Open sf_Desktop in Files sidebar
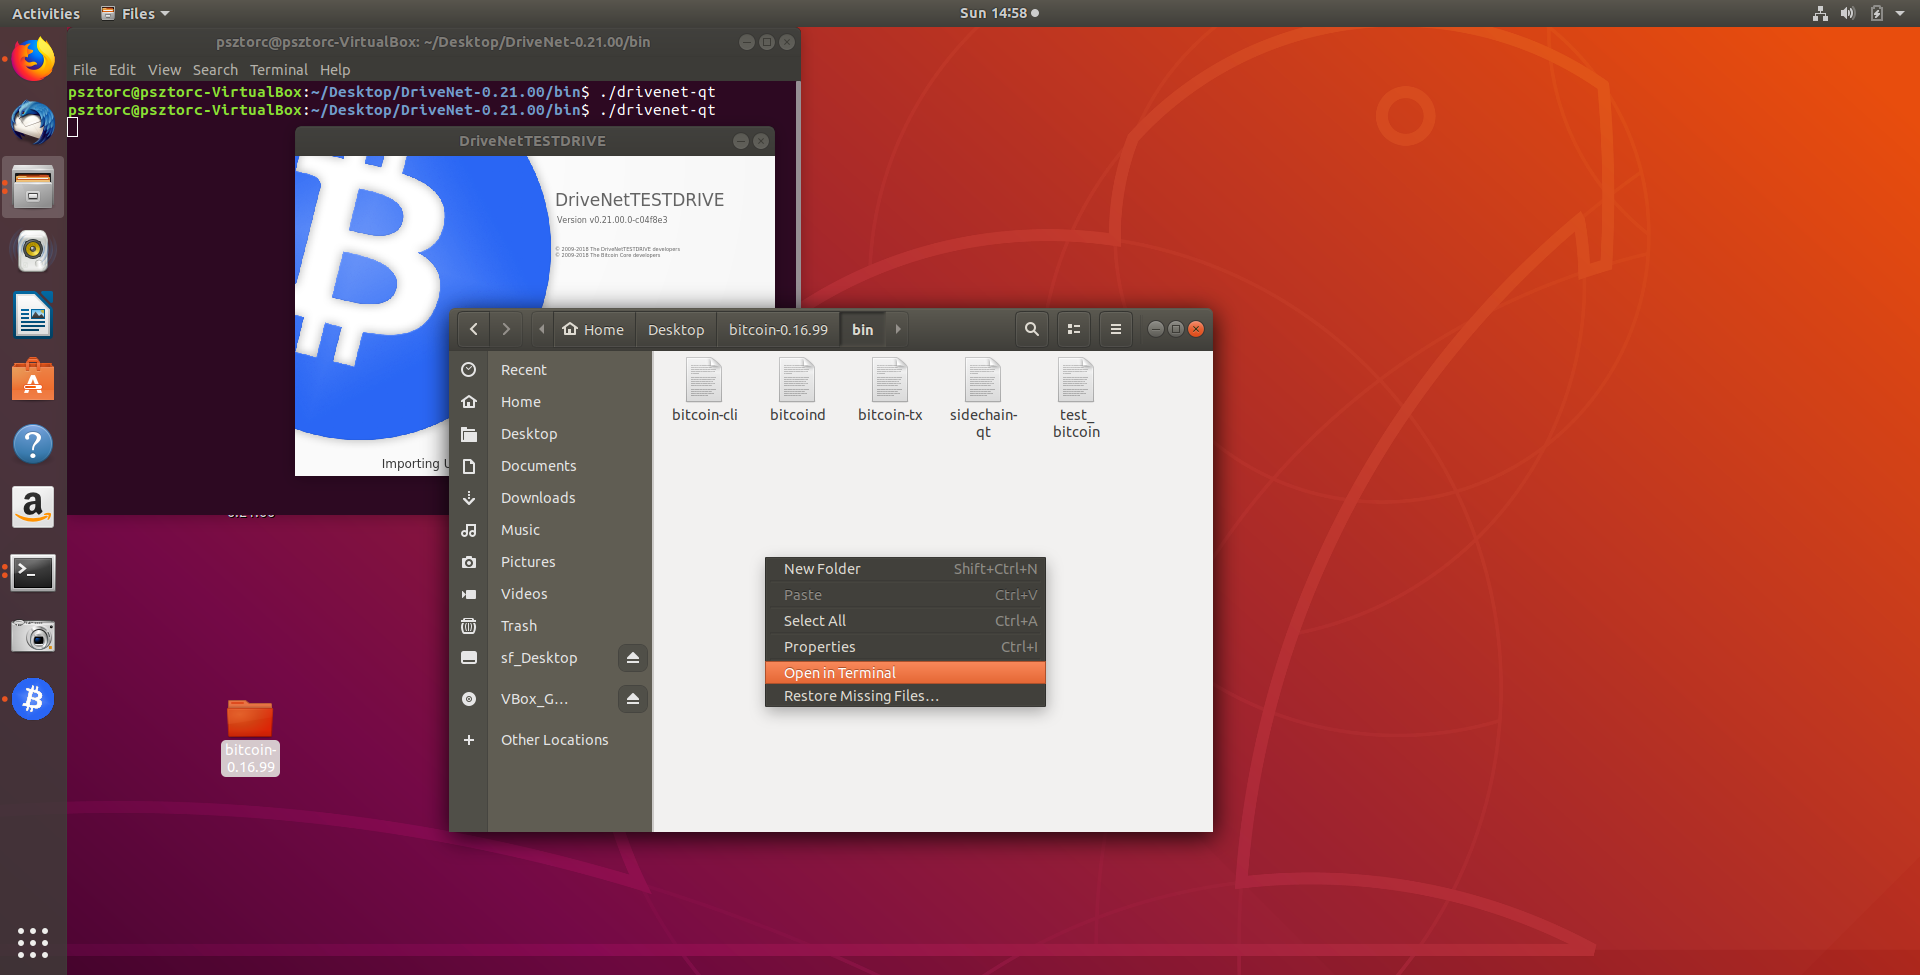This screenshot has width=1920, height=975. coord(539,658)
